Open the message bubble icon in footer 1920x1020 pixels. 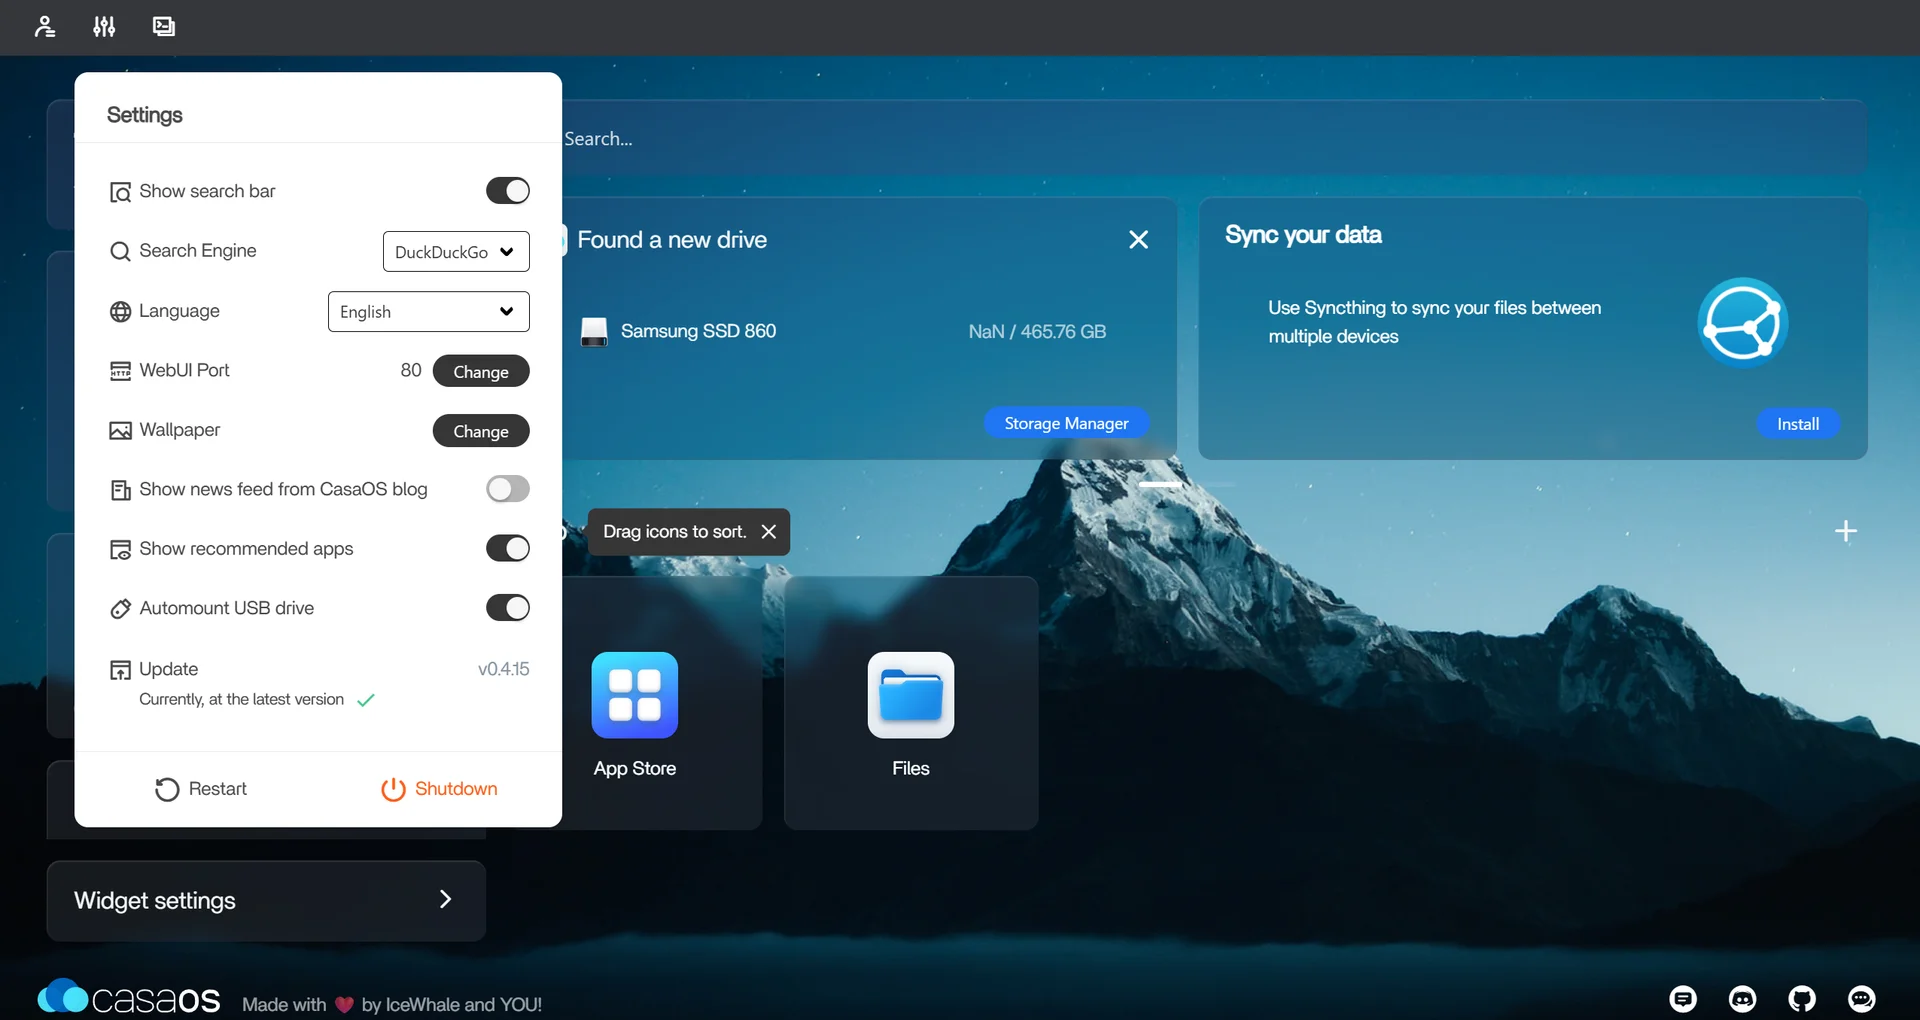tap(1862, 998)
